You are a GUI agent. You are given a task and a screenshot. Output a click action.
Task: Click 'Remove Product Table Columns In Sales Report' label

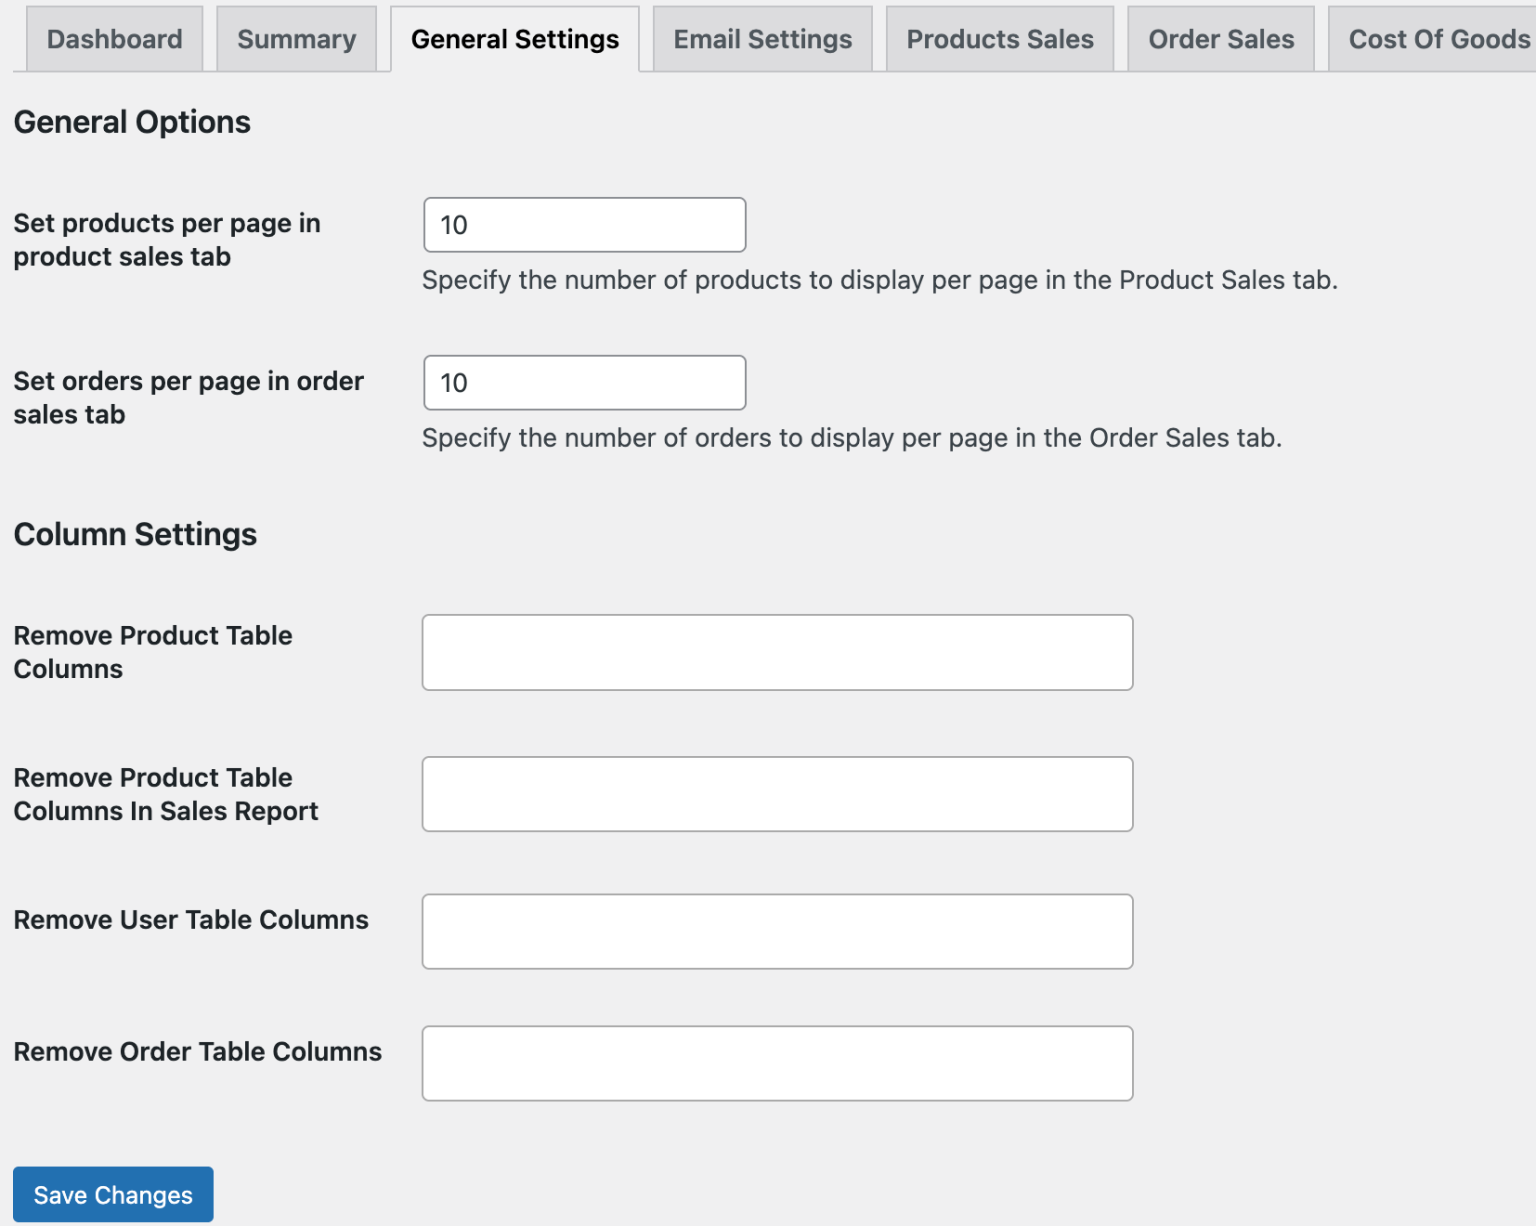click(166, 794)
